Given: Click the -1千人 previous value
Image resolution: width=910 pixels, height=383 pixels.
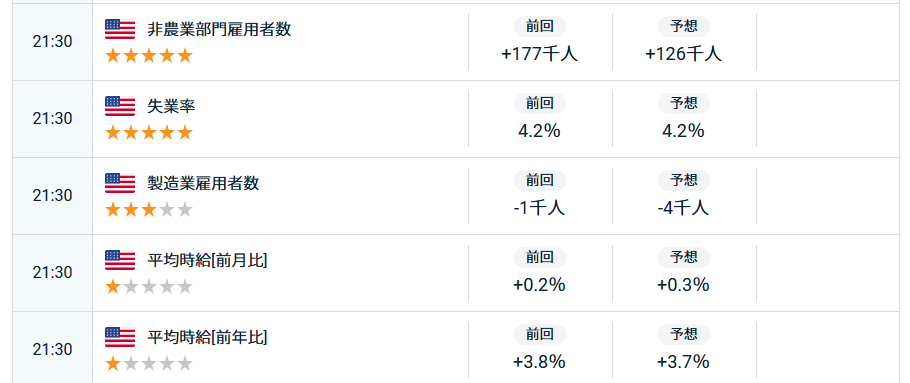Looking at the screenshot, I should pyautogui.click(x=540, y=208).
